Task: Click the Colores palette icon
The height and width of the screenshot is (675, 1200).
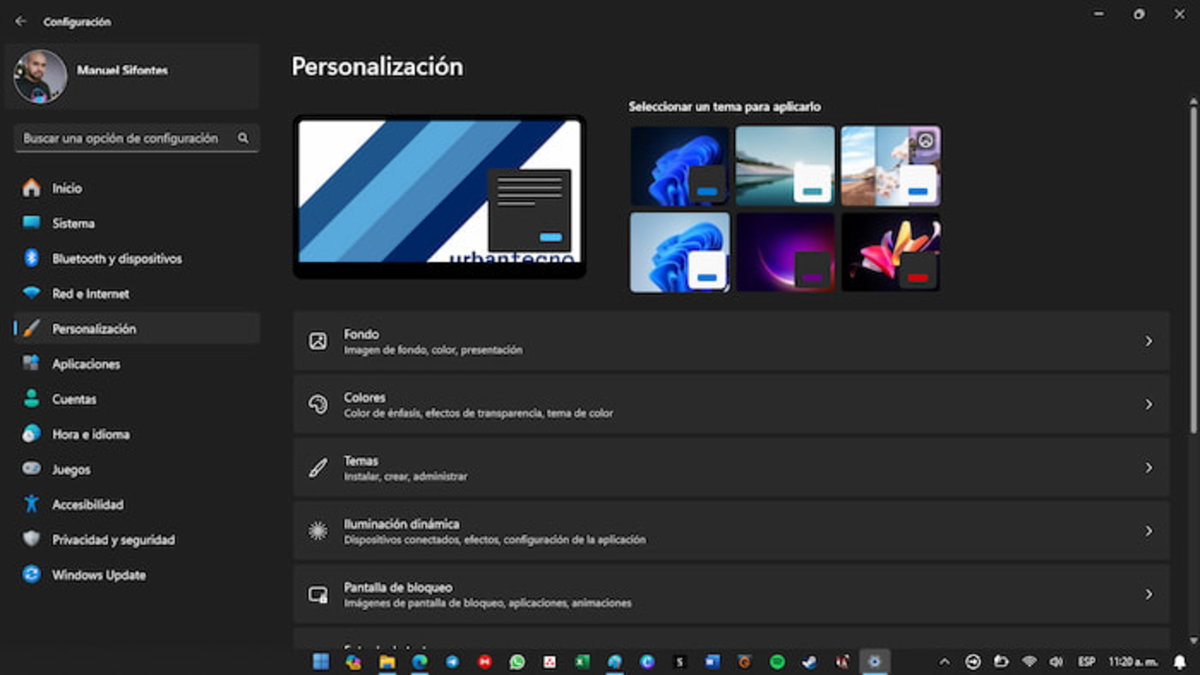Action: pyautogui.click(x=318, y=404)
